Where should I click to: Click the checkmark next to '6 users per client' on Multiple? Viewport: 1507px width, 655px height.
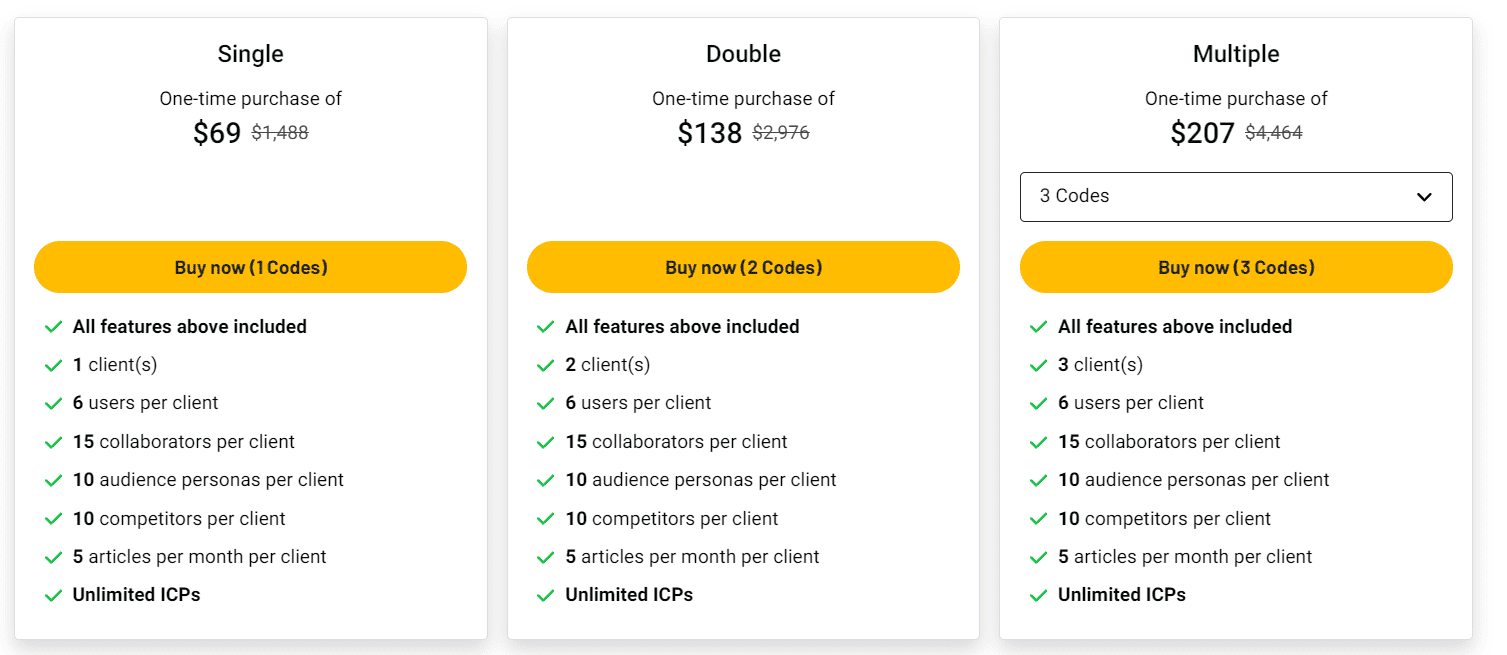1039,403
